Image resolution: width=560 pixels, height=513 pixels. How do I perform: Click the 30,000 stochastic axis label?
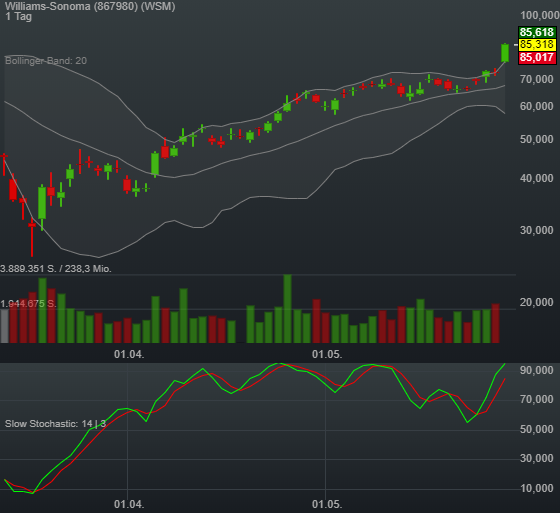click(537, 458)
